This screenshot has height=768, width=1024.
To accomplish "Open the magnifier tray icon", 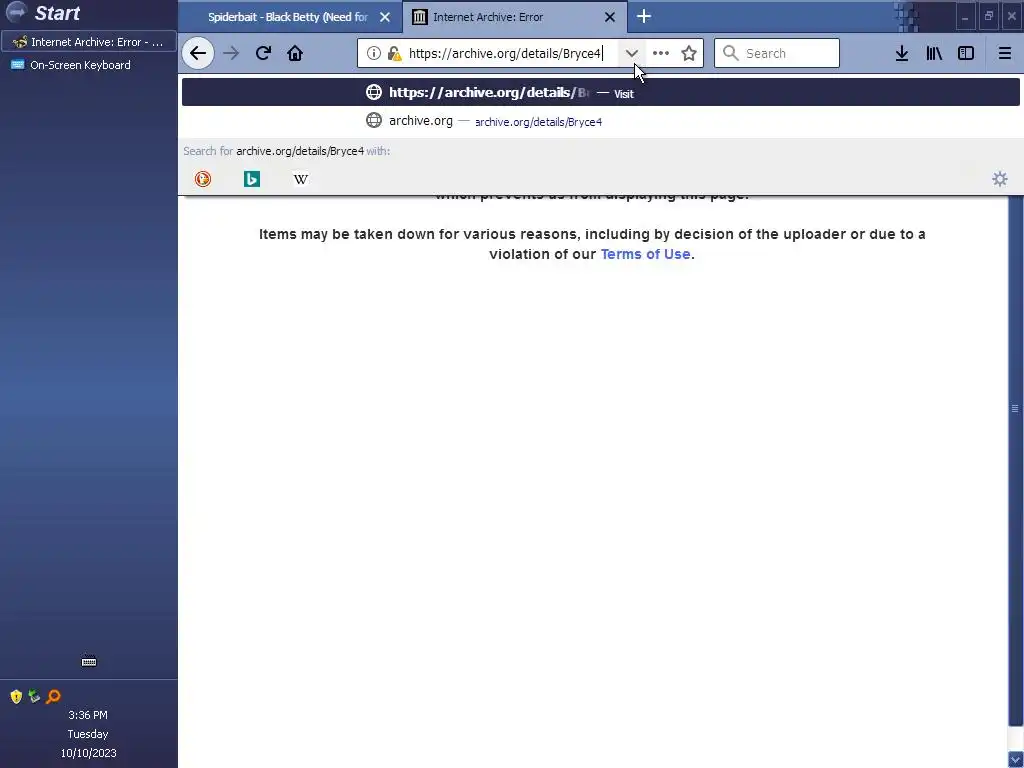I will click(54, 697).
